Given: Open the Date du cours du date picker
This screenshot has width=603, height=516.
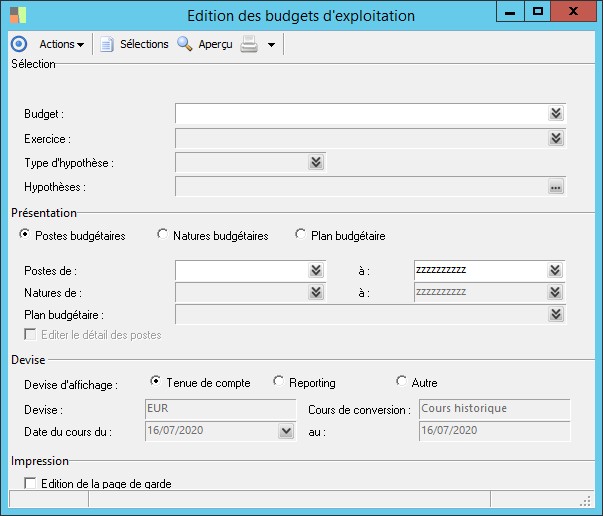Looking at the screenshot, I should (x=286, y=431).
